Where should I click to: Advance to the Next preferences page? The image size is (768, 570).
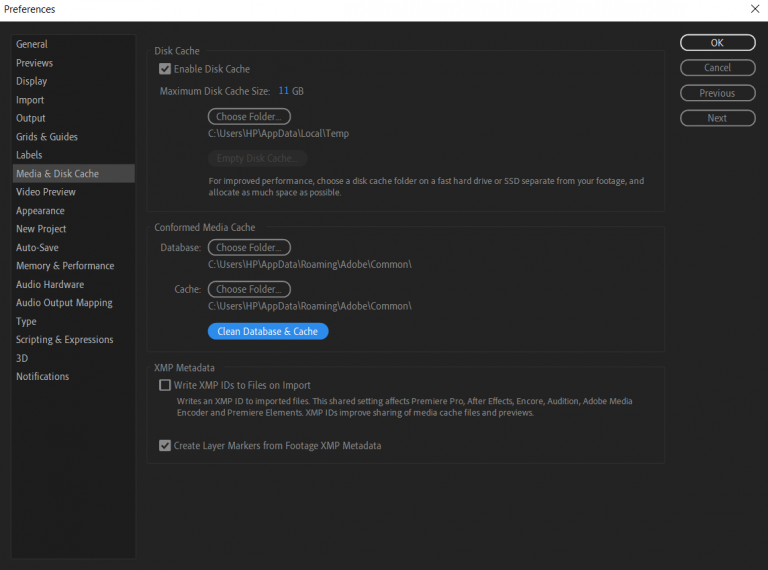pyautogui.click(x=717, y=118)
